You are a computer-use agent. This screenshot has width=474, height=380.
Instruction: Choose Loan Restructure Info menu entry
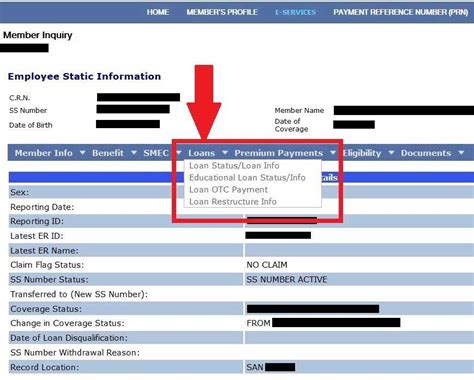(233, 202)
